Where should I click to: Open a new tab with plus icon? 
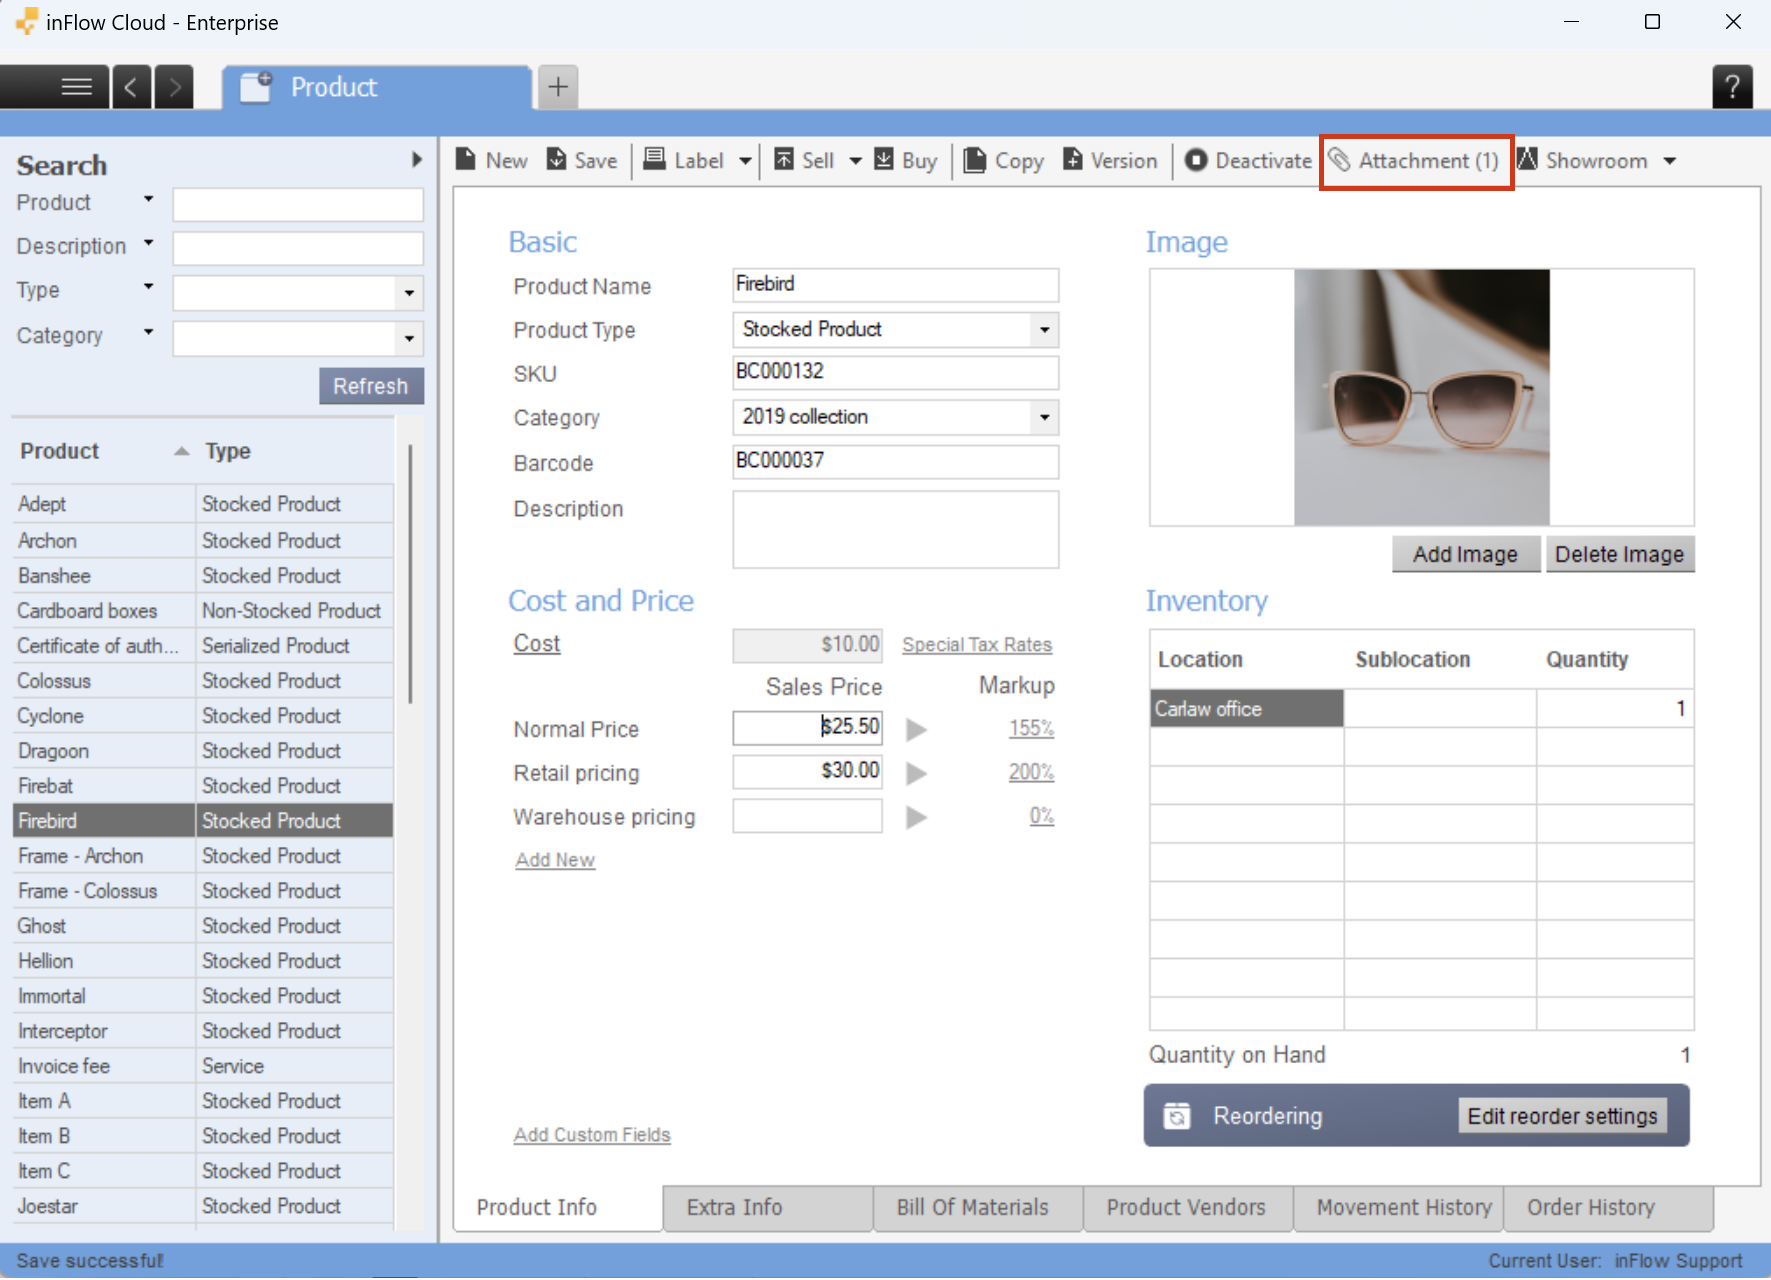coord(558,87)
